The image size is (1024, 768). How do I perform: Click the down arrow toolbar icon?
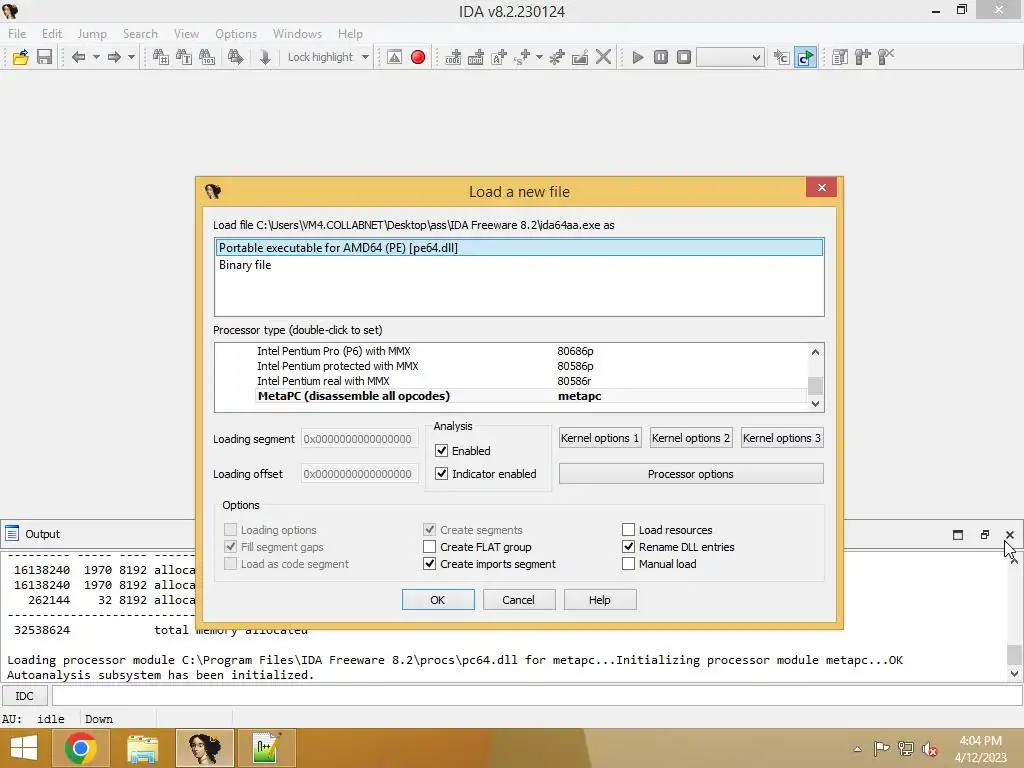click(x=265, y=57)
